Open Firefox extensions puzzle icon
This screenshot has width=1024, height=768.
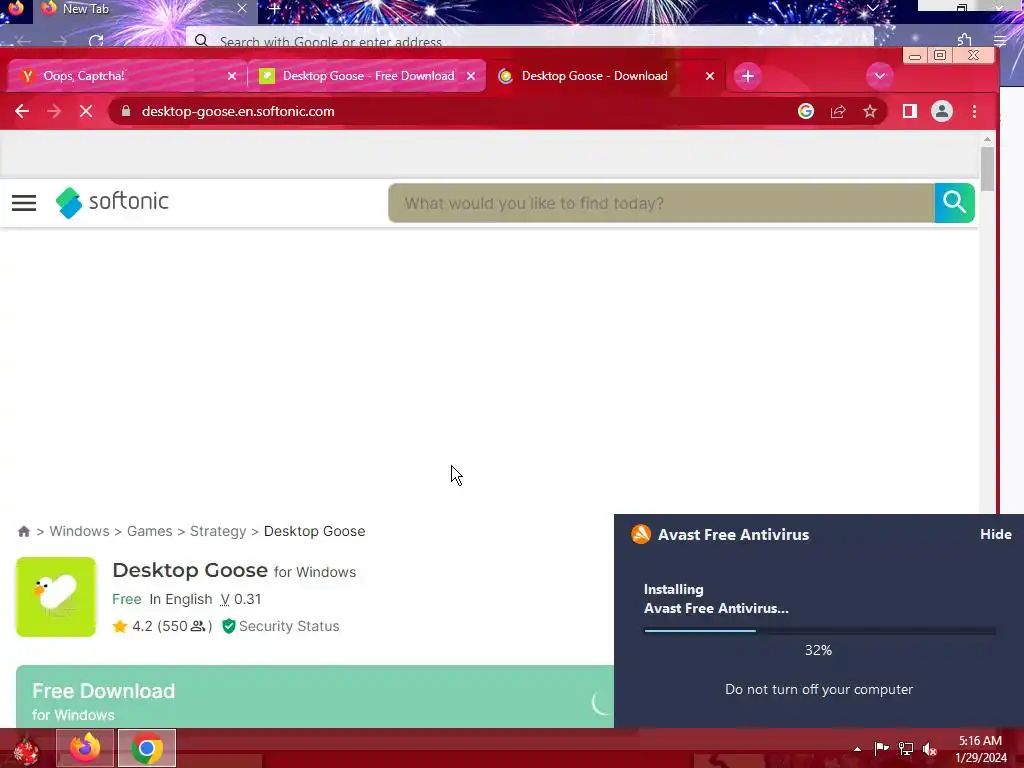[965, 40]
